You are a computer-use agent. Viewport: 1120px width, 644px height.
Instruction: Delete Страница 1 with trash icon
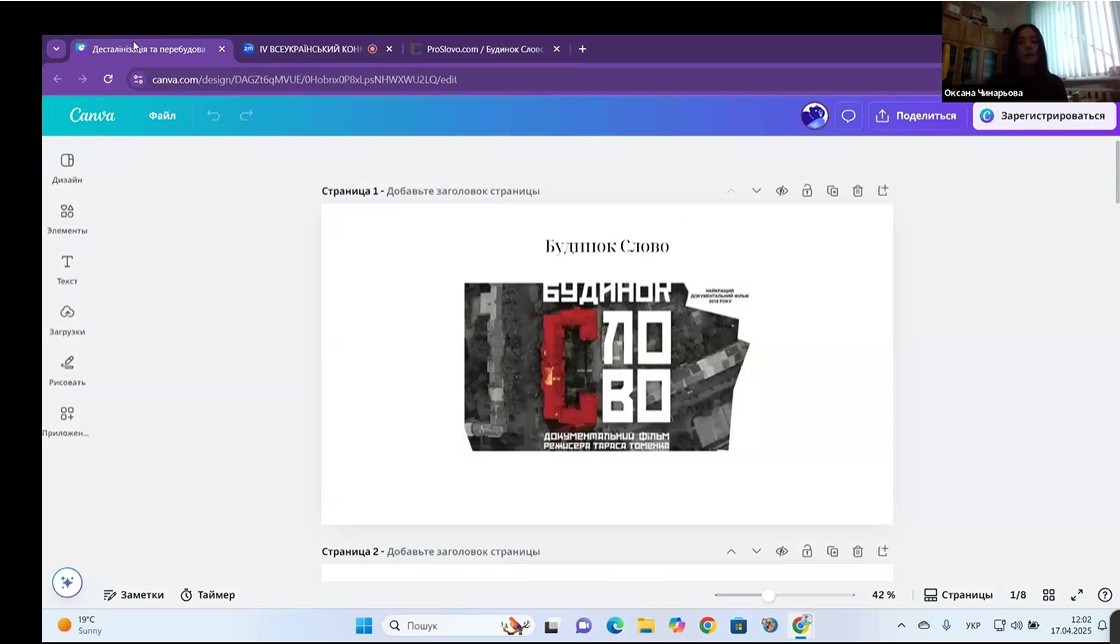pyautogui.click(x=858, y=191)
